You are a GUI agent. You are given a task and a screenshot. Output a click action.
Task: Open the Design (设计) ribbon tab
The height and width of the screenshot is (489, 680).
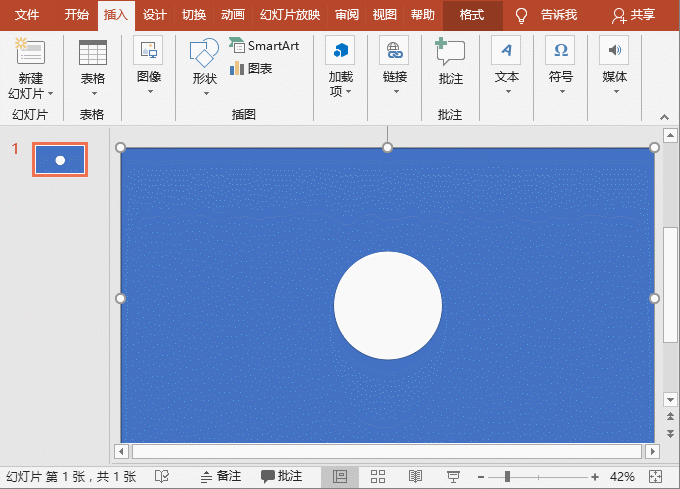pyautogui.click(x=154, y=15)
